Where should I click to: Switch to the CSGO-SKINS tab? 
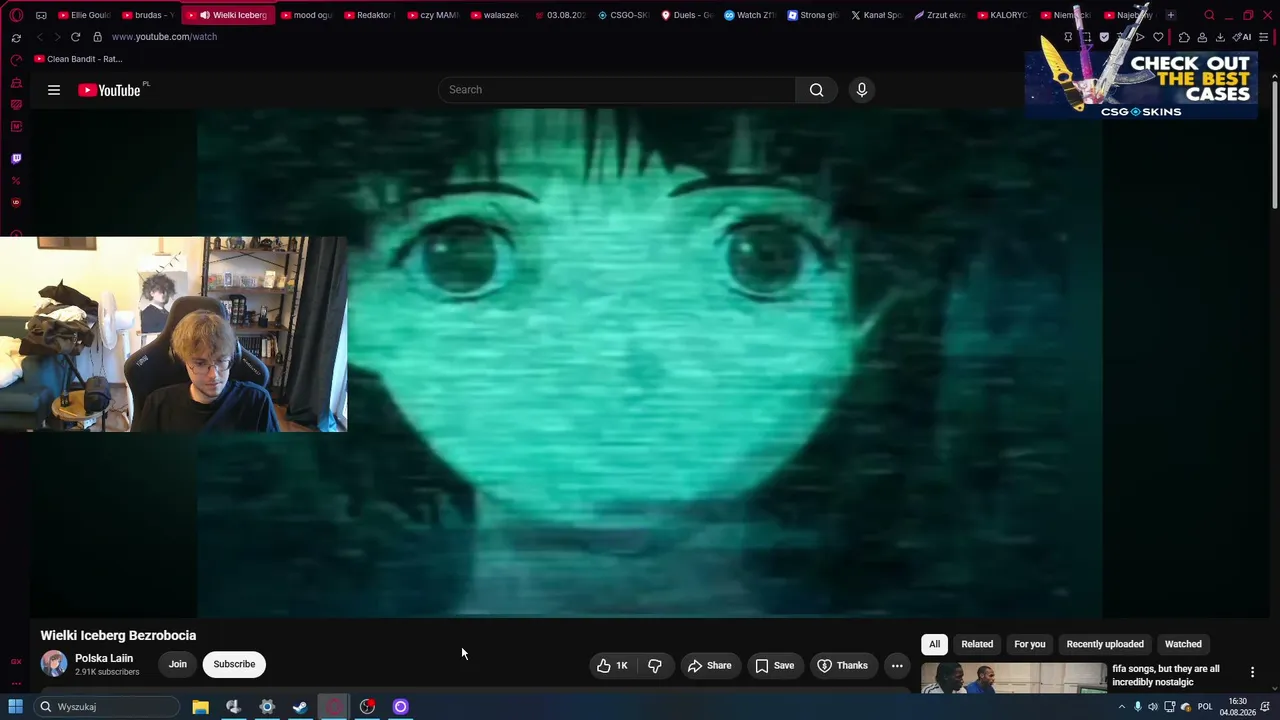pos(623,15)
